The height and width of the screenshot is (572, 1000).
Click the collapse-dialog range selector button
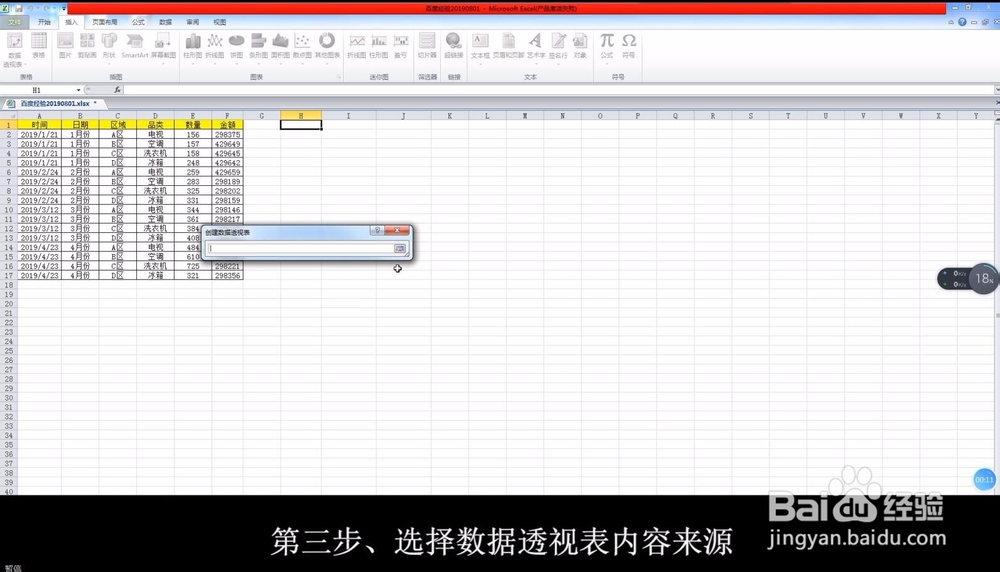400,249
